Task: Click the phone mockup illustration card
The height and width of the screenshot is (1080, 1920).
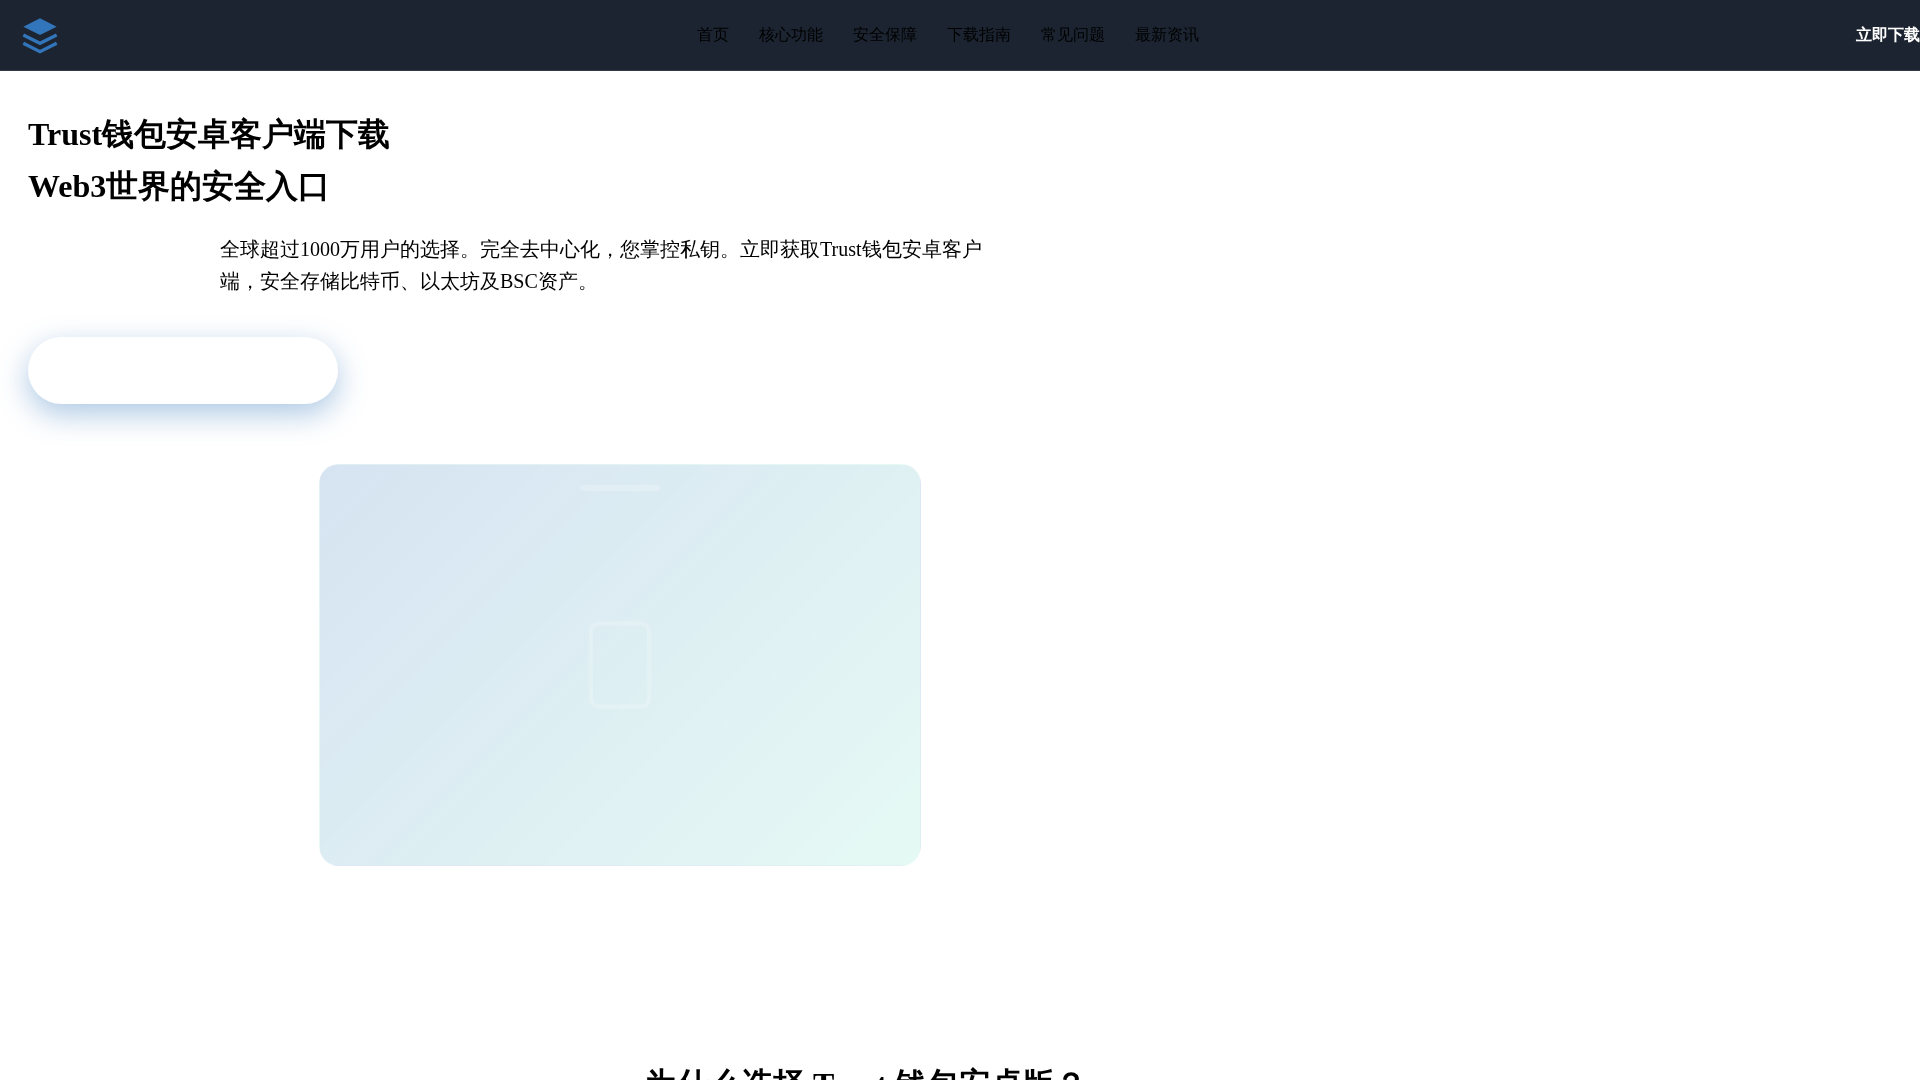Action: [x=620, y=665]
